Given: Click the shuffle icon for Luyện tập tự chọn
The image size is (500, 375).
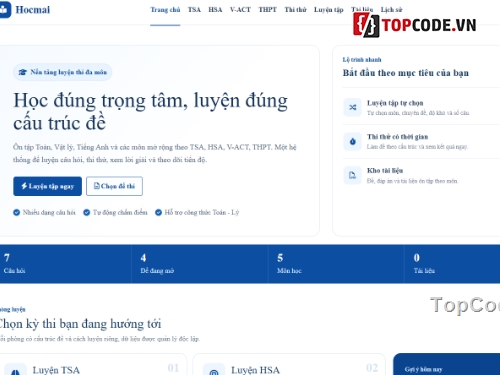Looking at the screenshot, I should (352, 107).
